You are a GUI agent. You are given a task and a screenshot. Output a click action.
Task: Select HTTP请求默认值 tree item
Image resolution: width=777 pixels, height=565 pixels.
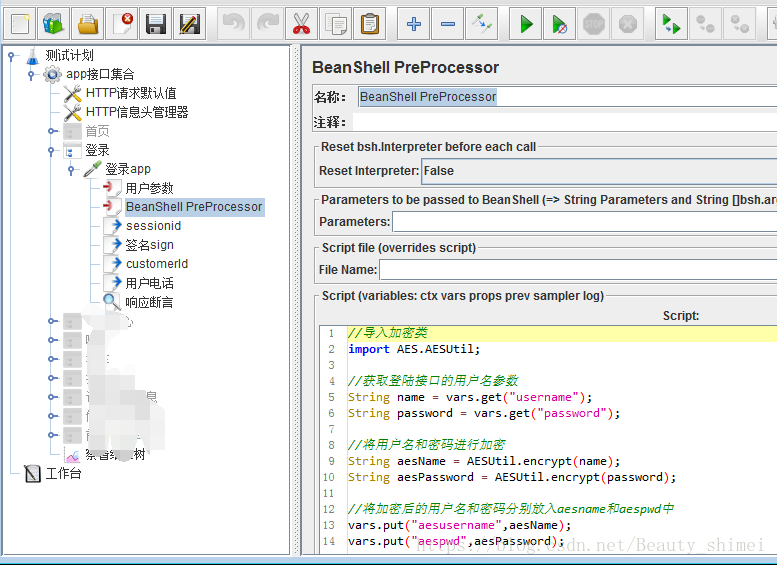[x=131, y=93]
